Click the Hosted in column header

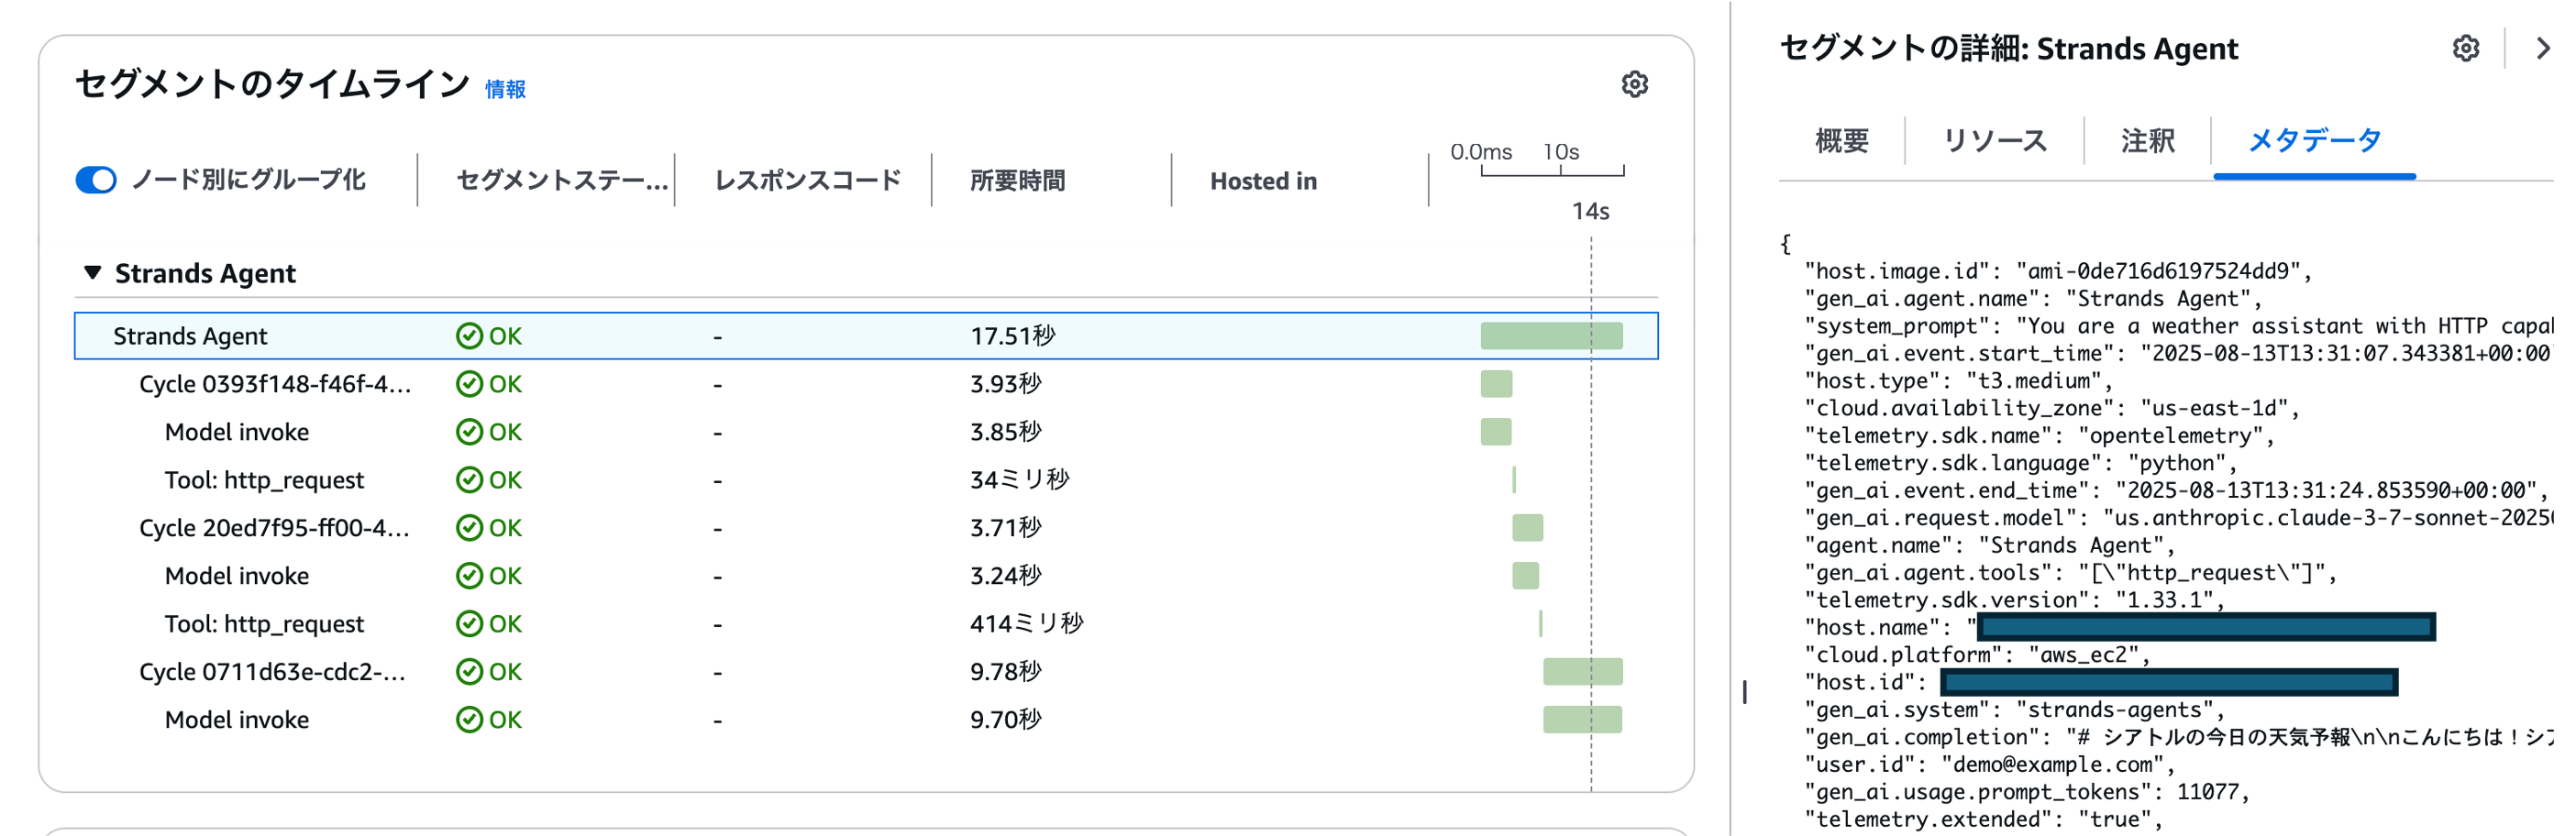pos(1263,181)
